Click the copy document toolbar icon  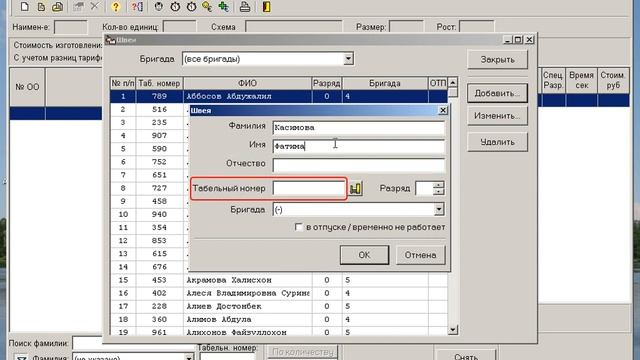tap(41, 7)
